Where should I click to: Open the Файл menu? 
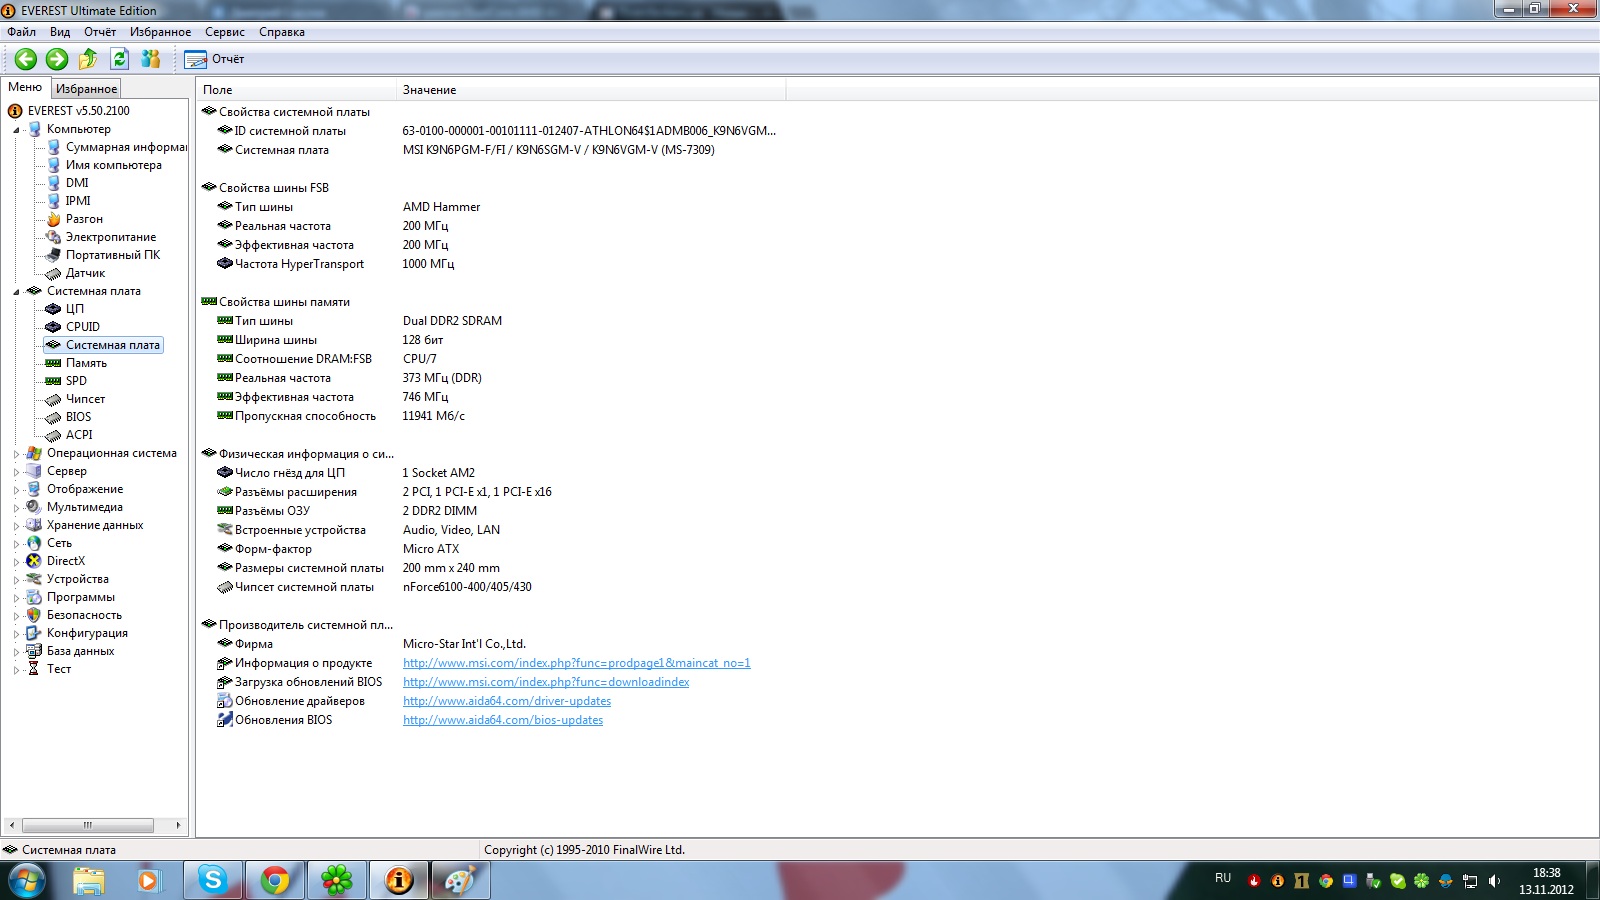(x=21, y=32)
